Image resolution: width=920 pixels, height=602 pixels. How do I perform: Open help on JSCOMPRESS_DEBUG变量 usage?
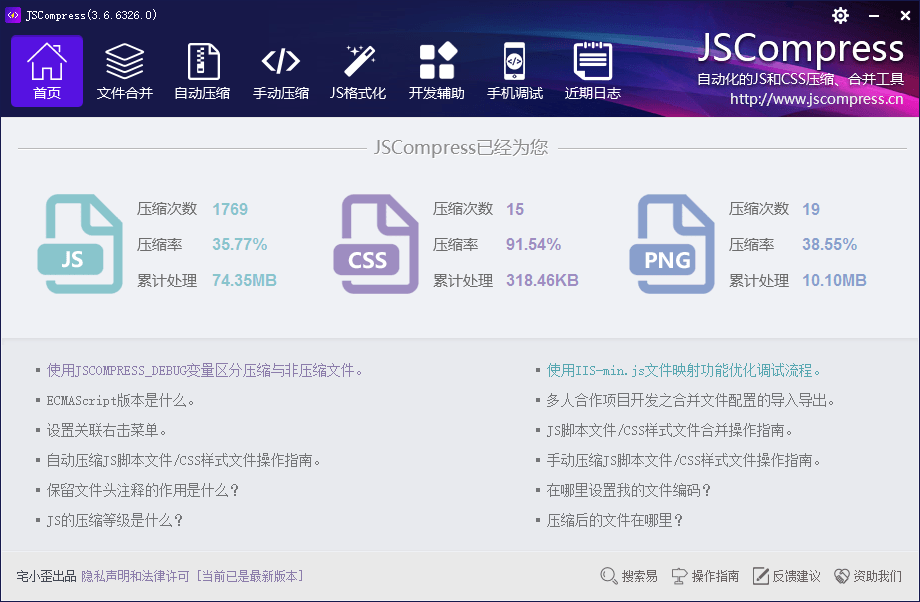pos(204,370)
